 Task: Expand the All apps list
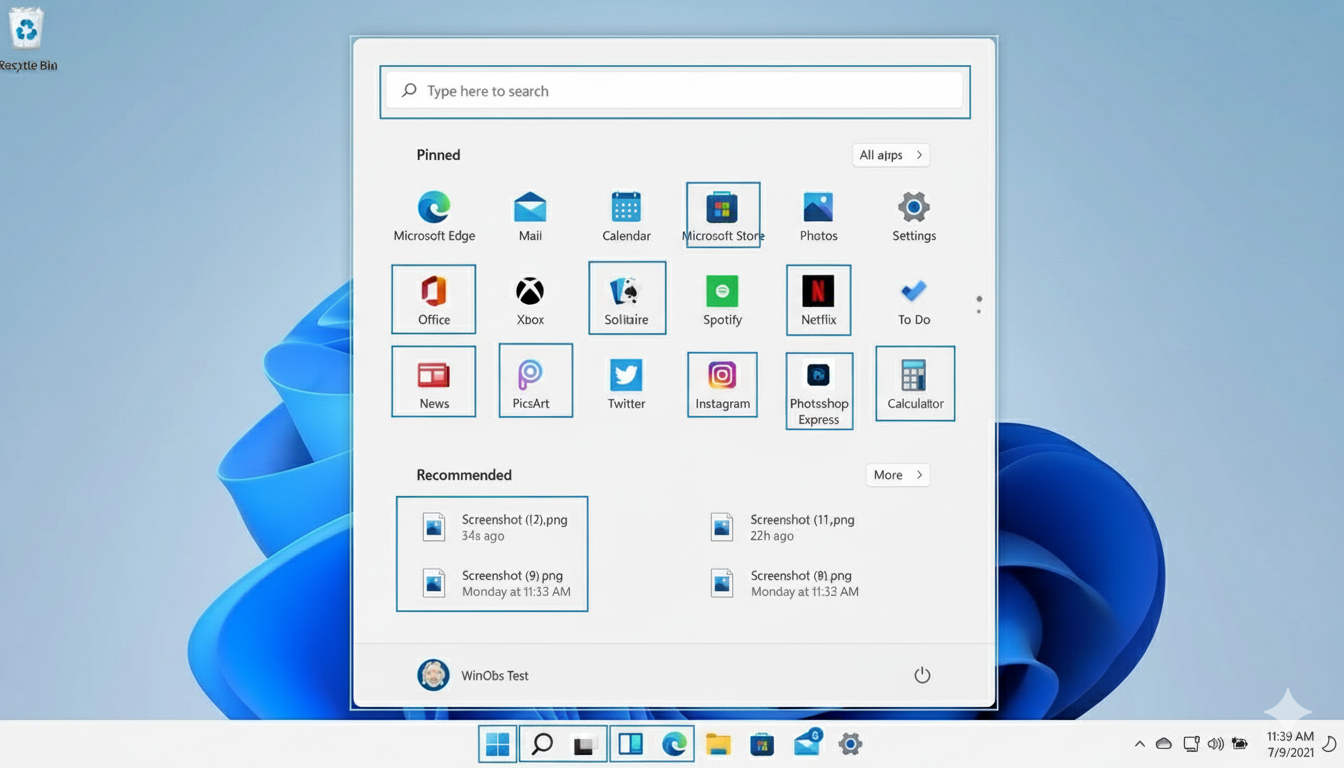point(890,155)
